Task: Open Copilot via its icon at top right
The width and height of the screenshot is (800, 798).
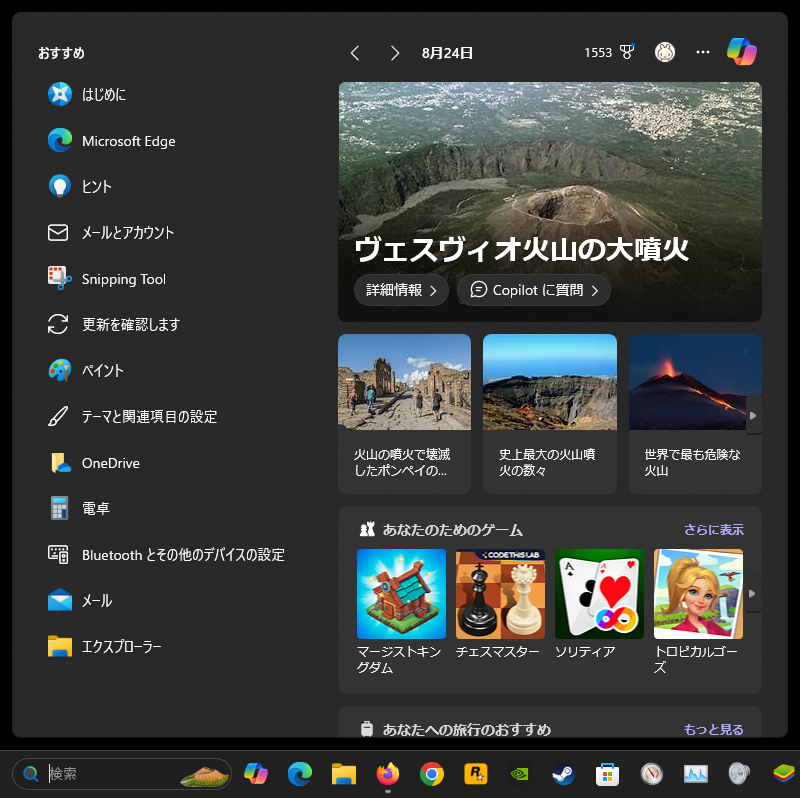Action: click(x=742, y=51)
